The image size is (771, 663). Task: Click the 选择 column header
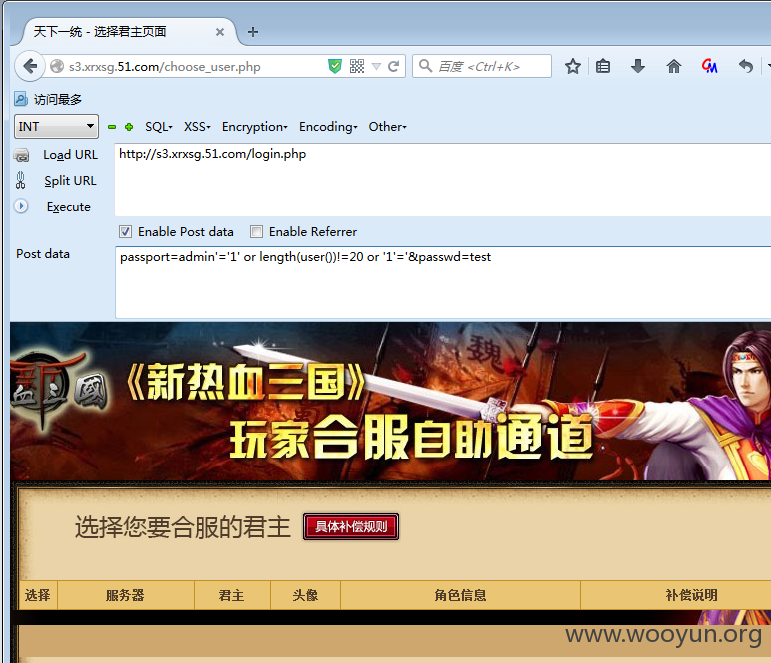point(38,595)
